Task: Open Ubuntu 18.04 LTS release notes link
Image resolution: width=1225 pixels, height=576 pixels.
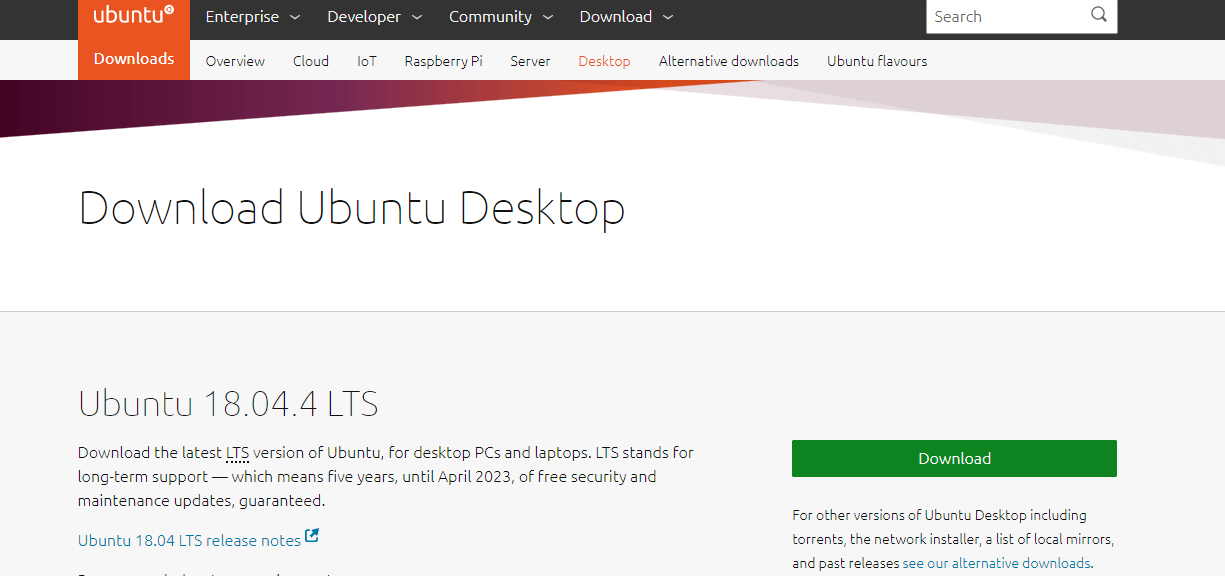Action: (189, 540)
